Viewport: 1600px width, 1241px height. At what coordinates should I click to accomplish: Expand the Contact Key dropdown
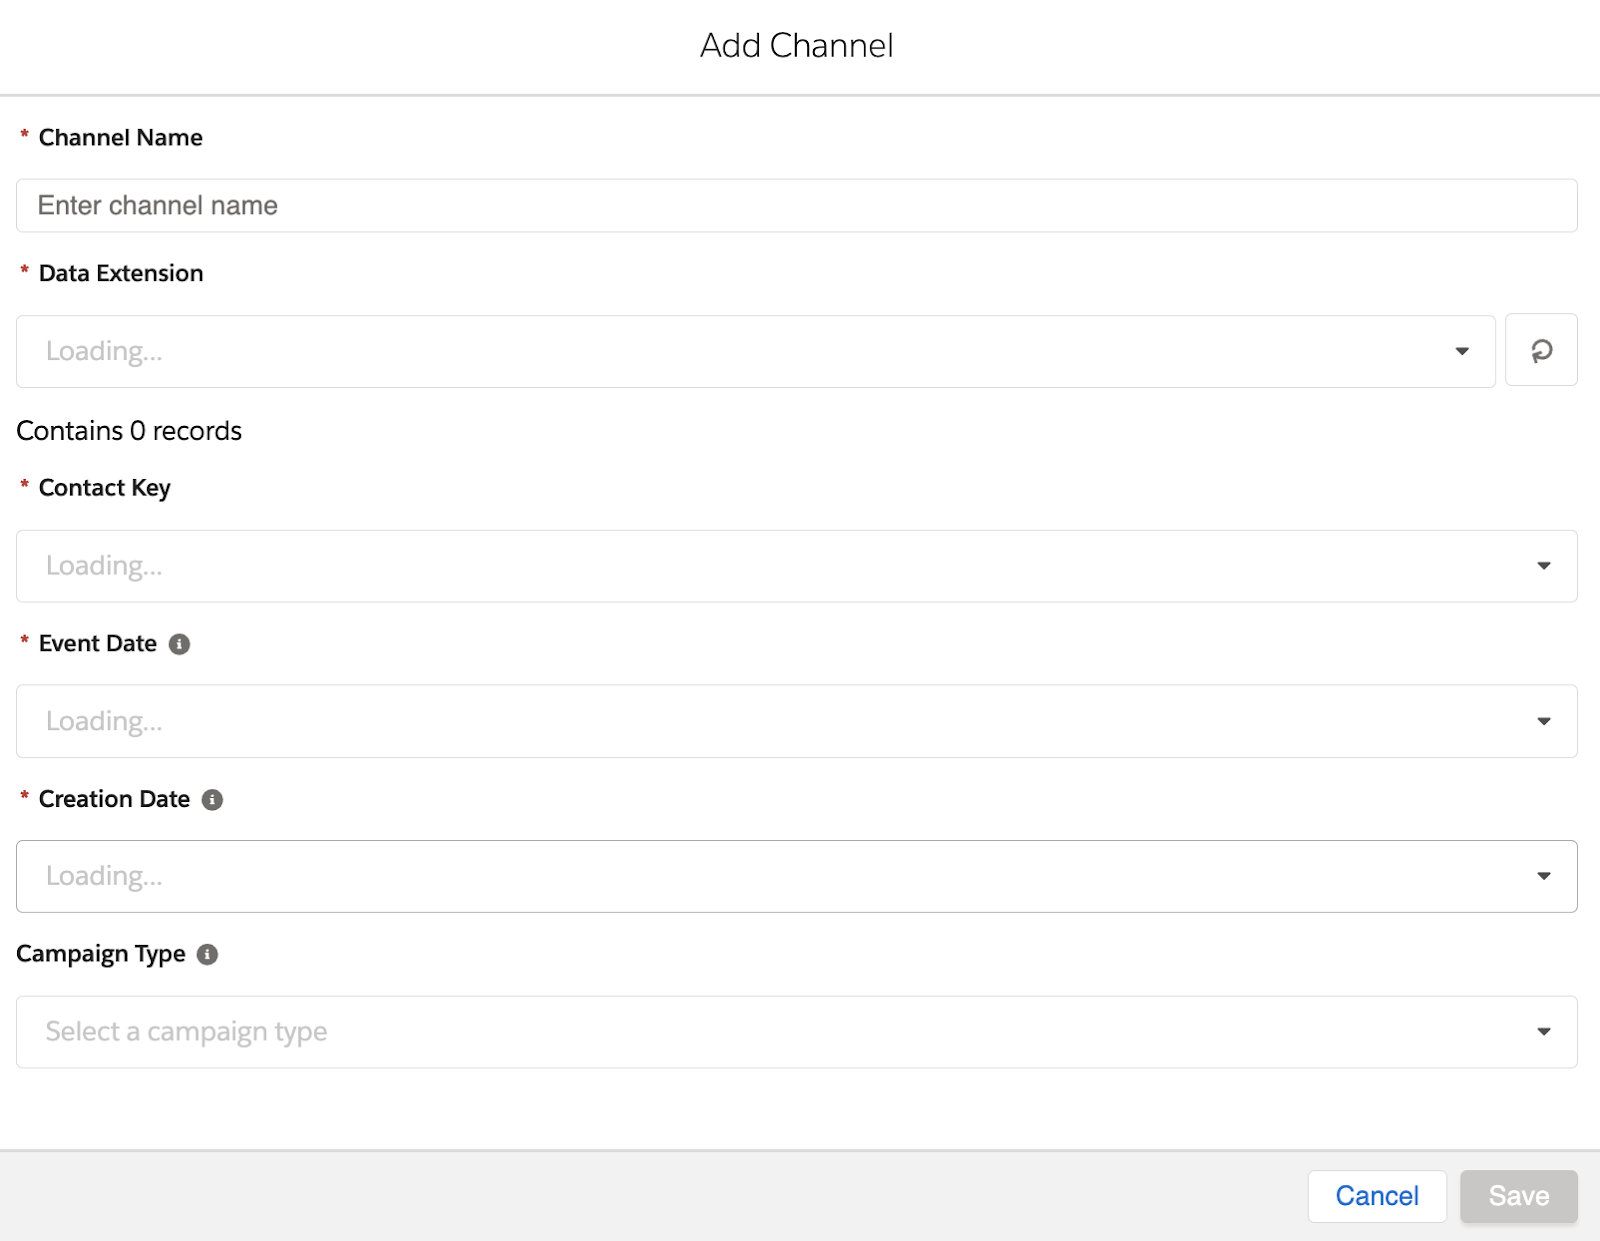tap(796, 566)
